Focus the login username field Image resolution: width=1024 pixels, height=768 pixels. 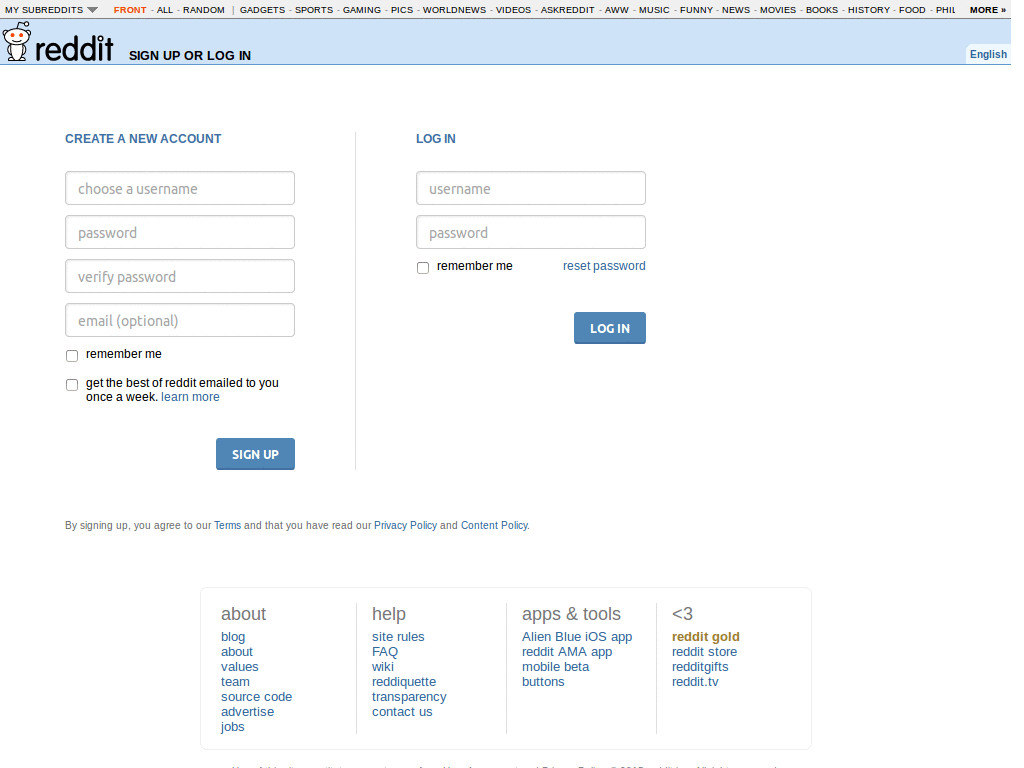pos(531,188)
